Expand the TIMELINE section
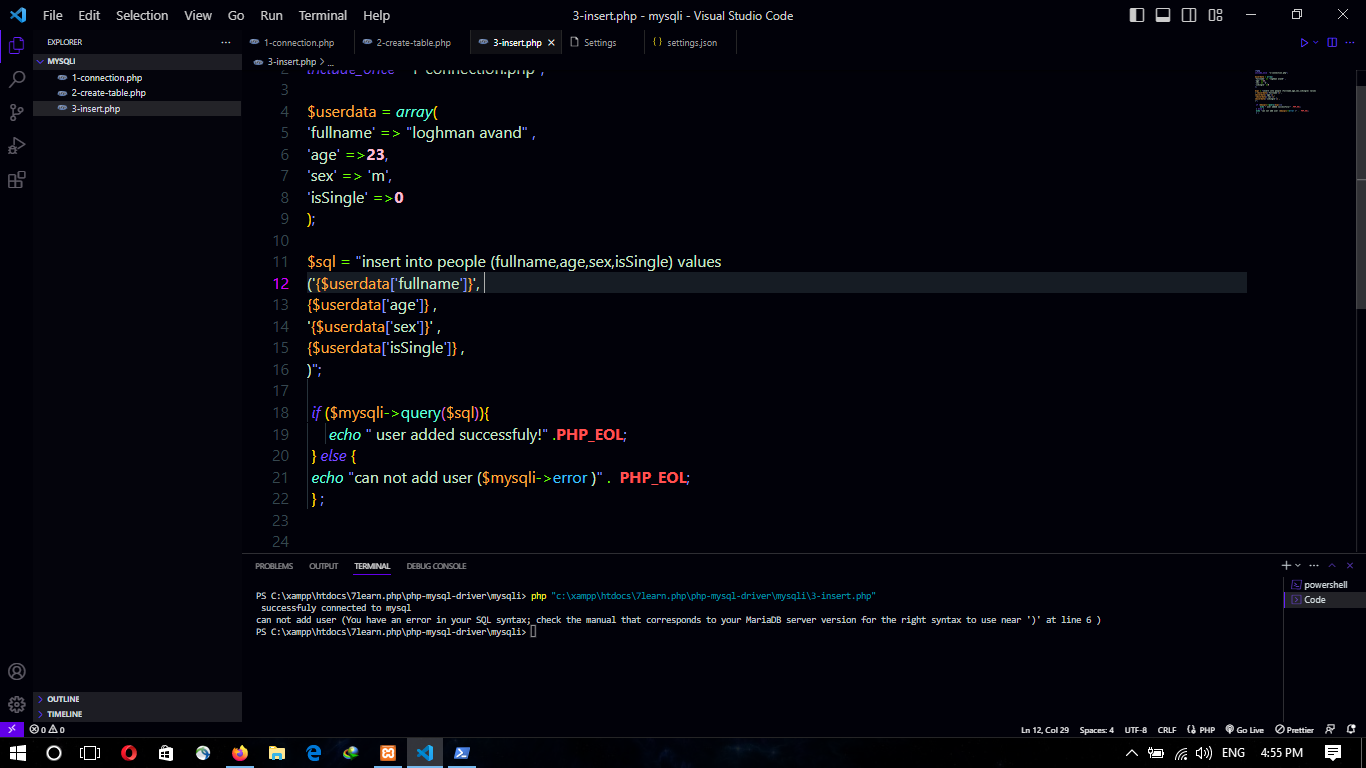1366x768 pixels. point(138,714)
